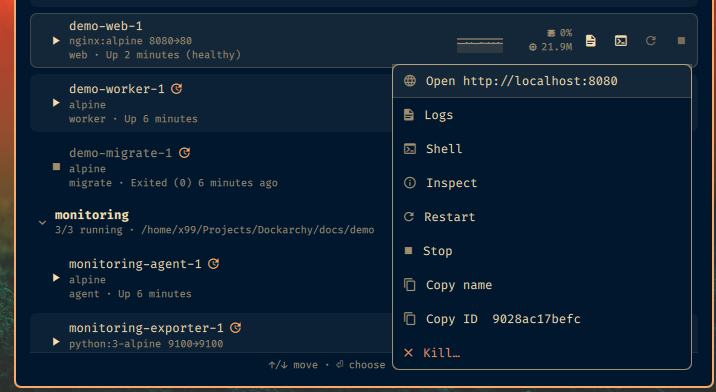Click the restart-policy badge beside monitoring-exporter-1
The image size is (716, 392).
(236, 328)
